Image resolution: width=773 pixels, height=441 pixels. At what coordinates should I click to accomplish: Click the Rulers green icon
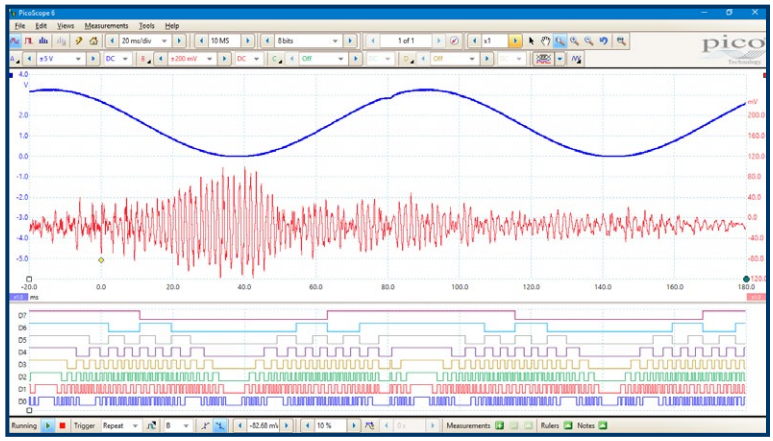(x=567, y=426)
